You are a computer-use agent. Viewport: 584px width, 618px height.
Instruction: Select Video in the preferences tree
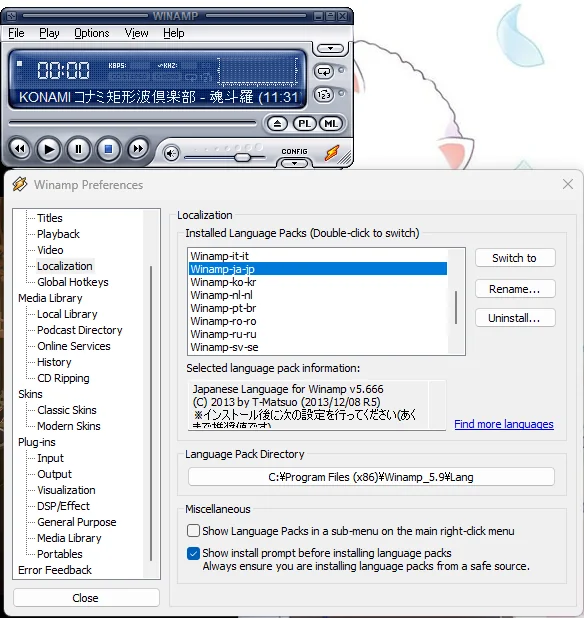coord(50,250)
